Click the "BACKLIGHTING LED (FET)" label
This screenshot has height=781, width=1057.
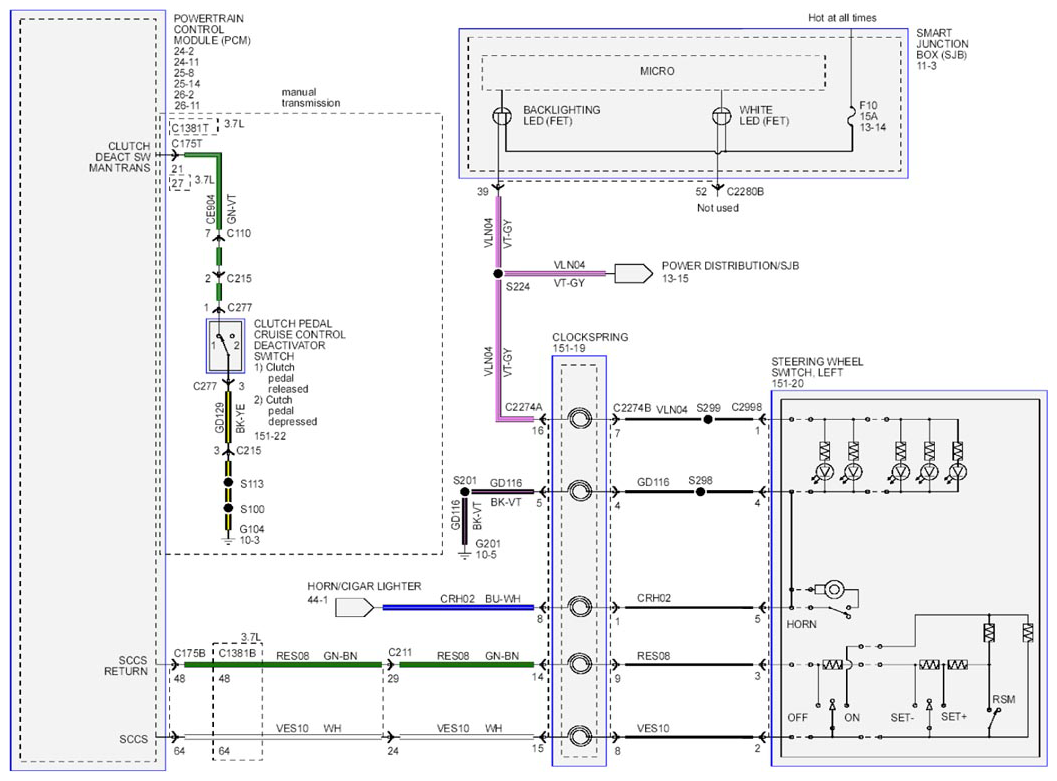562,115
